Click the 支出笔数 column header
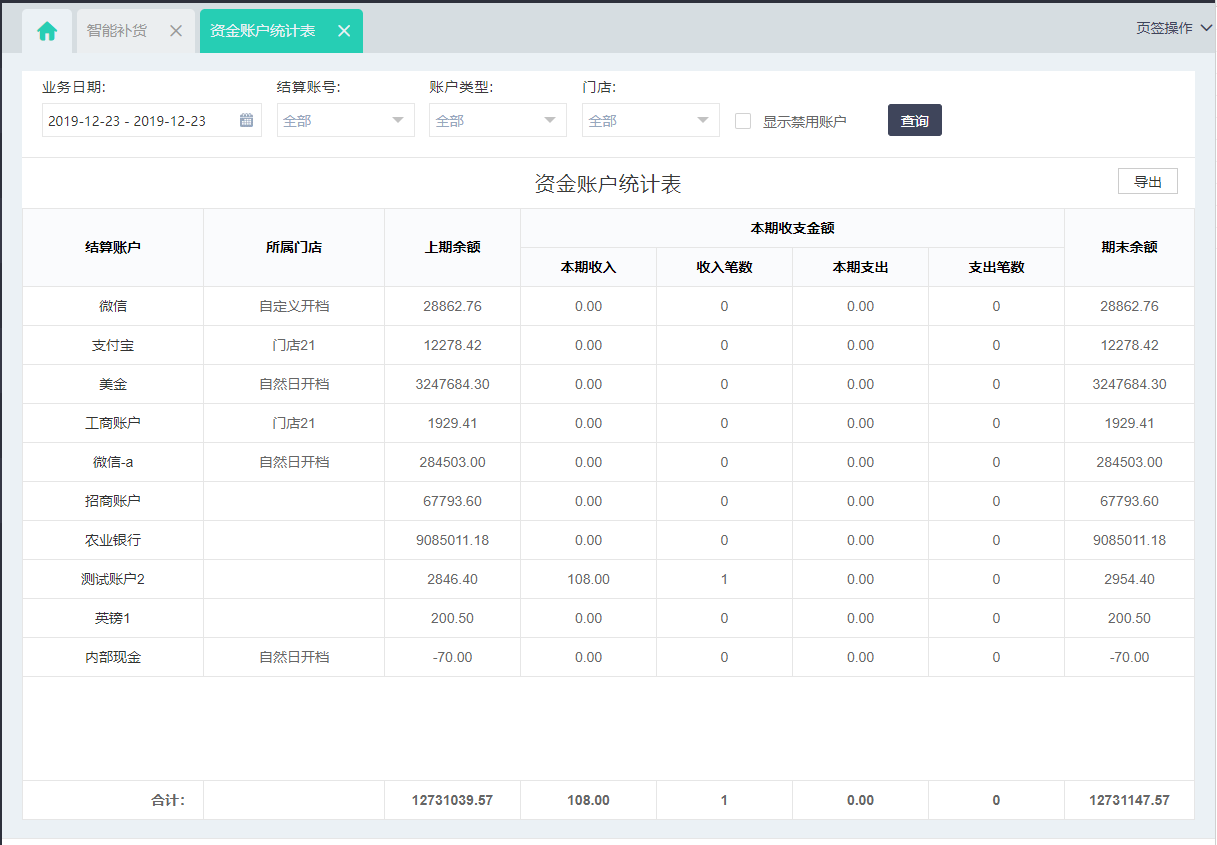 coord(997,267)
